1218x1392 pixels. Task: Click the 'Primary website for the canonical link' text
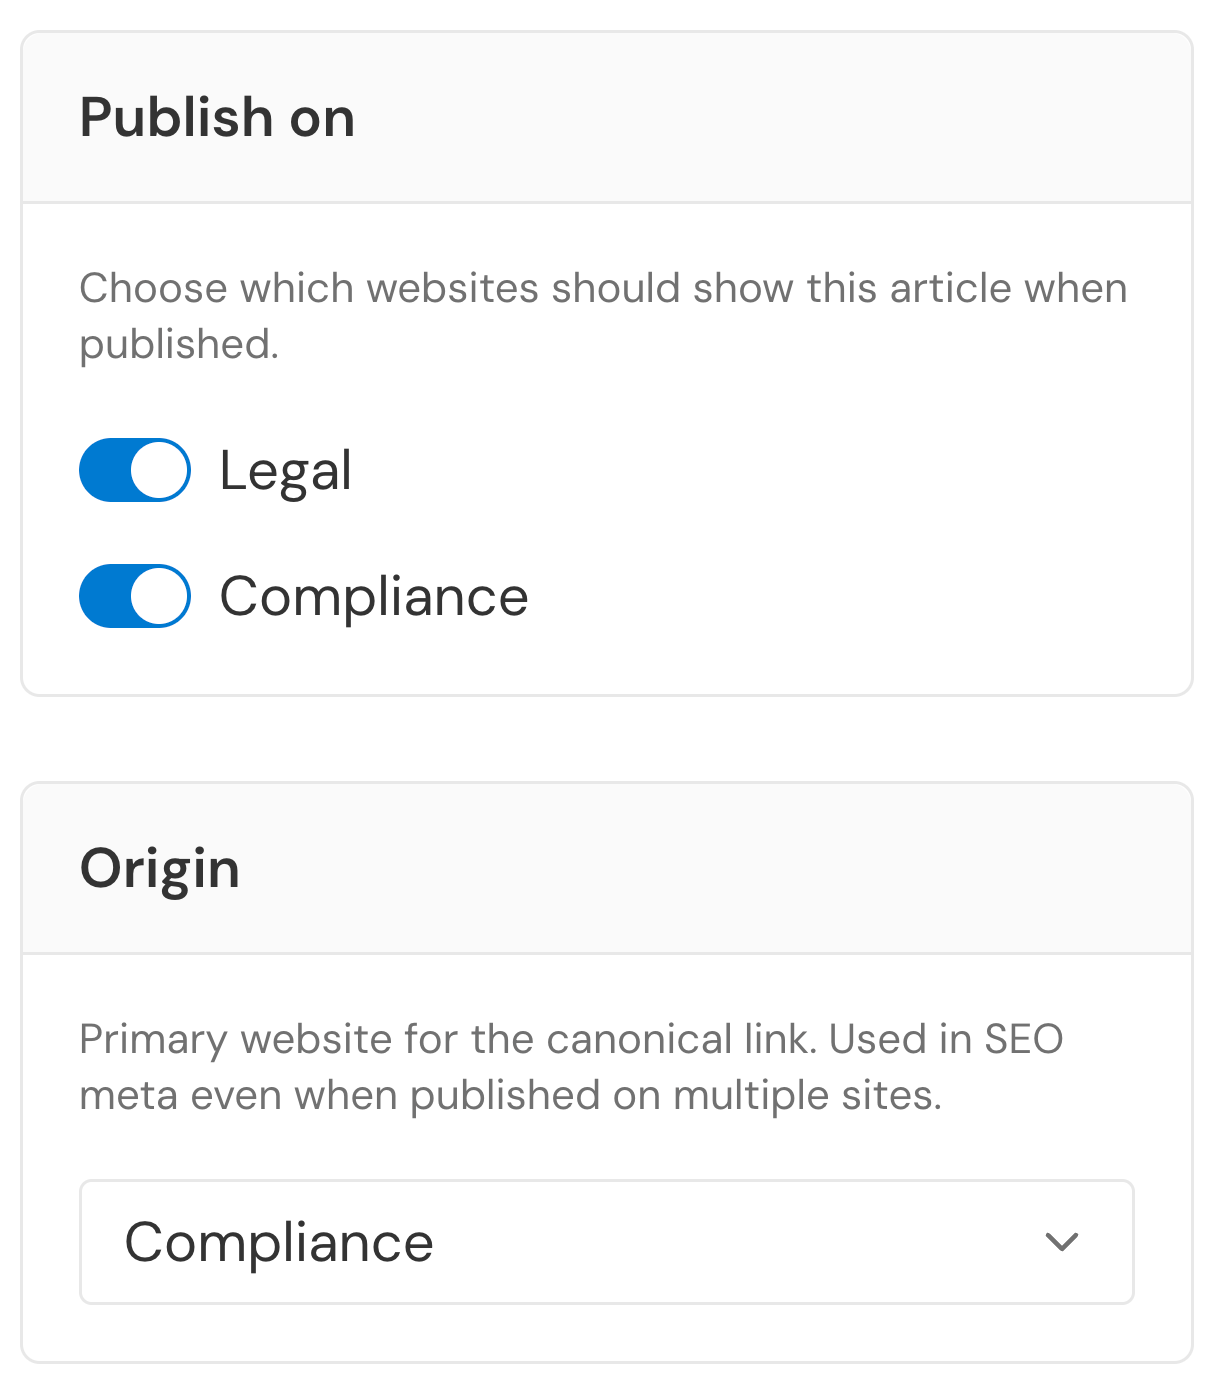click(571, 1067)
